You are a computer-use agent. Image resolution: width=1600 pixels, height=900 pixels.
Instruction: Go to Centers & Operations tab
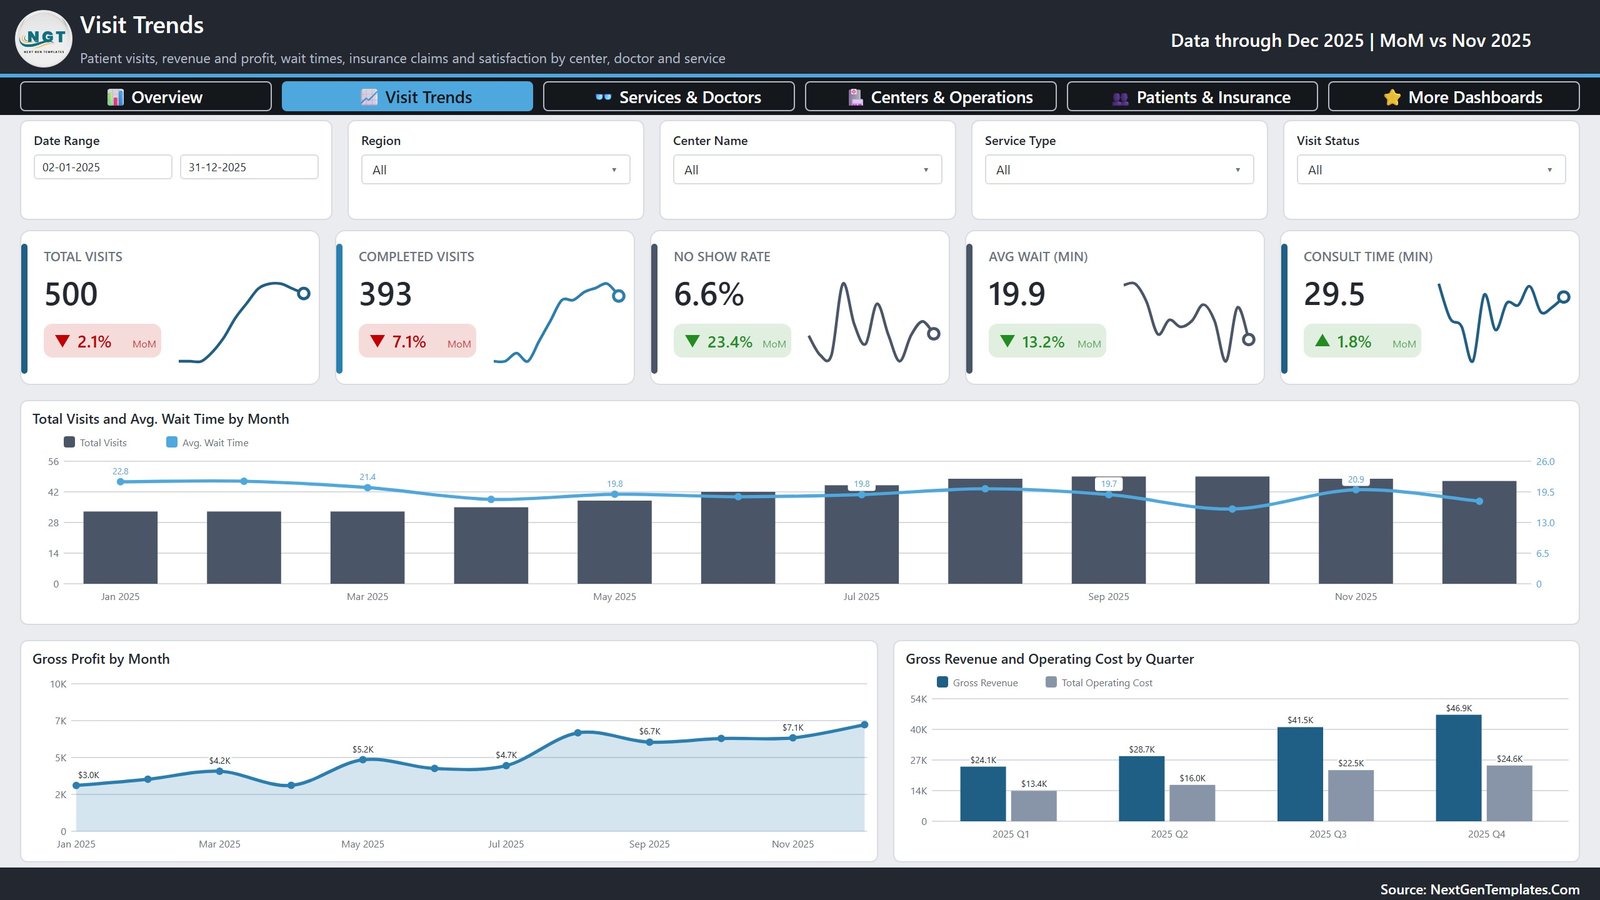(x=931, y=97)
